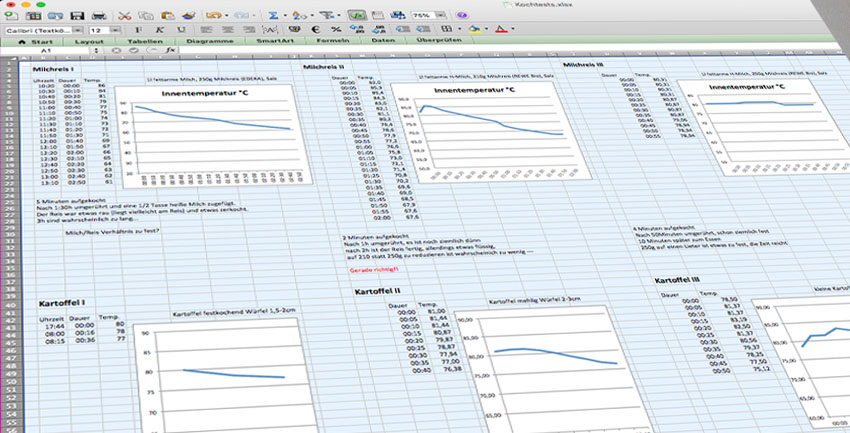Switch to the Formeln ribbon tab

point(331,41)
